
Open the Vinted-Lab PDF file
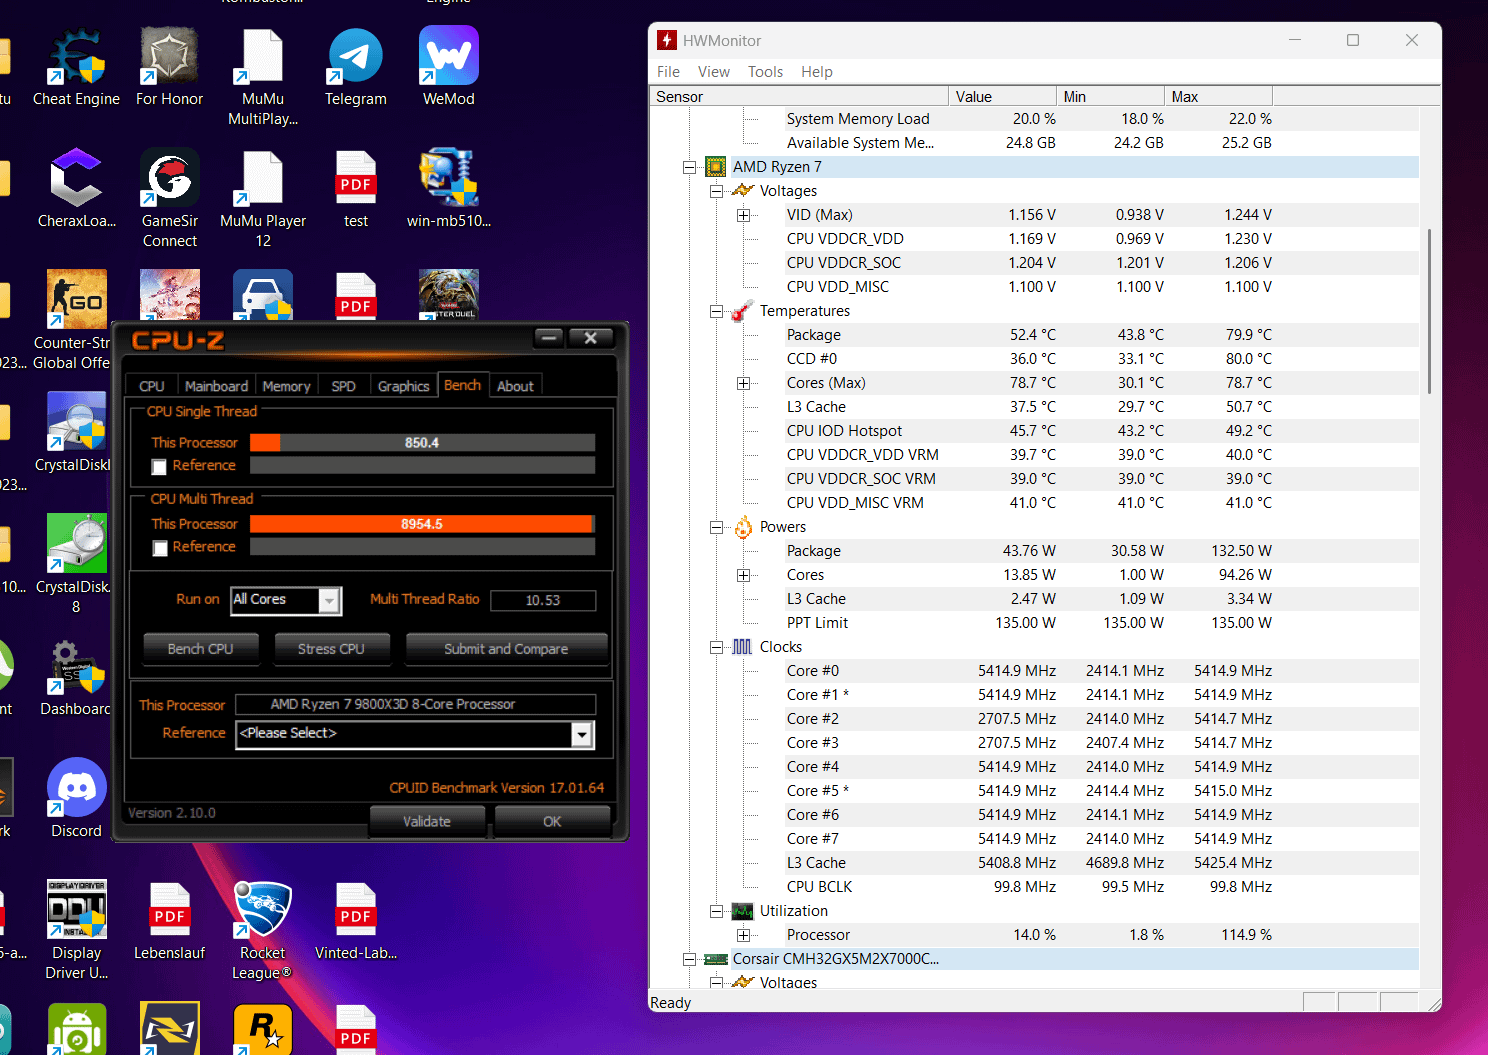tap(355, 922)
